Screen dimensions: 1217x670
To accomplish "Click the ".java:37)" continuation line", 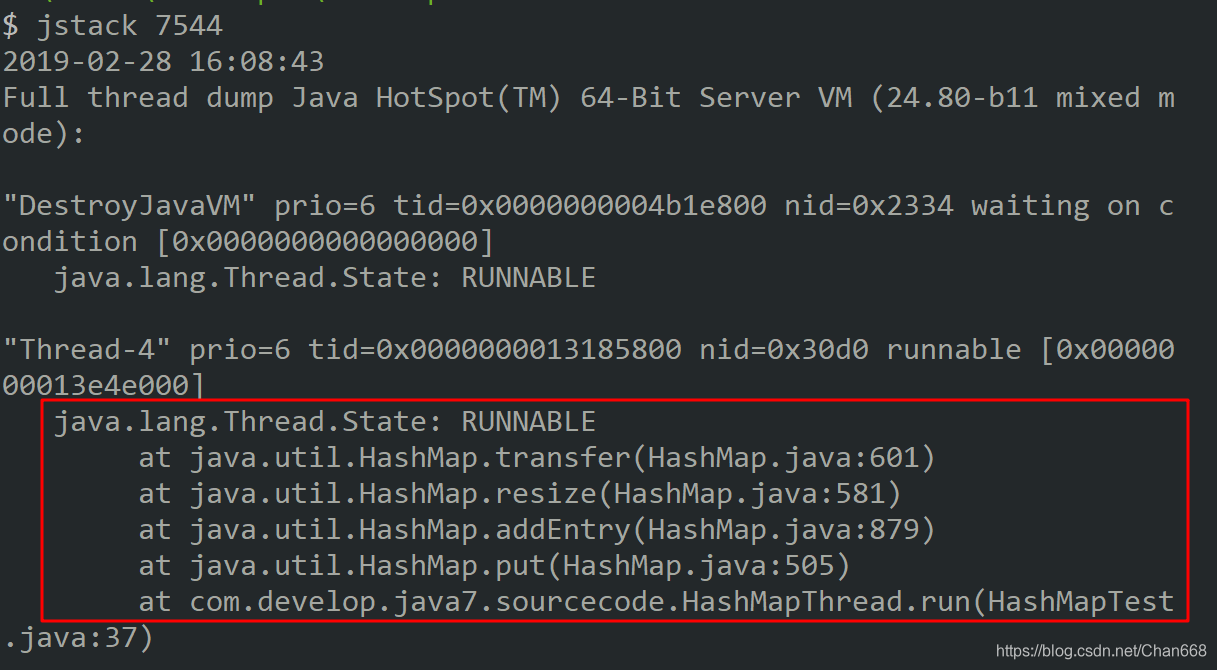I will (78, 638).
